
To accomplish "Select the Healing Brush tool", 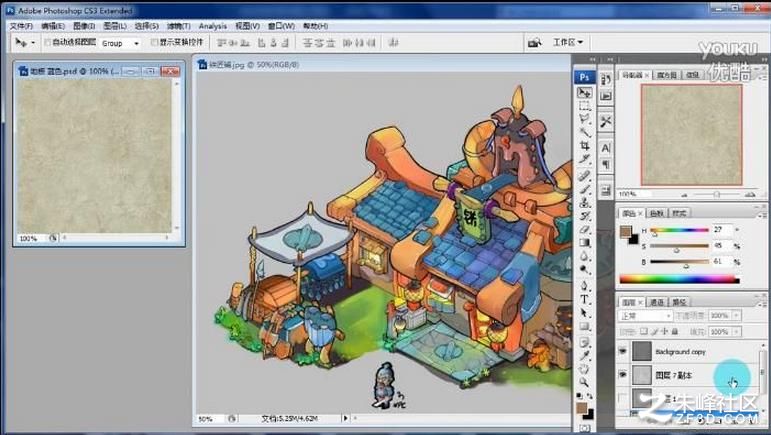I will [584, 176].
